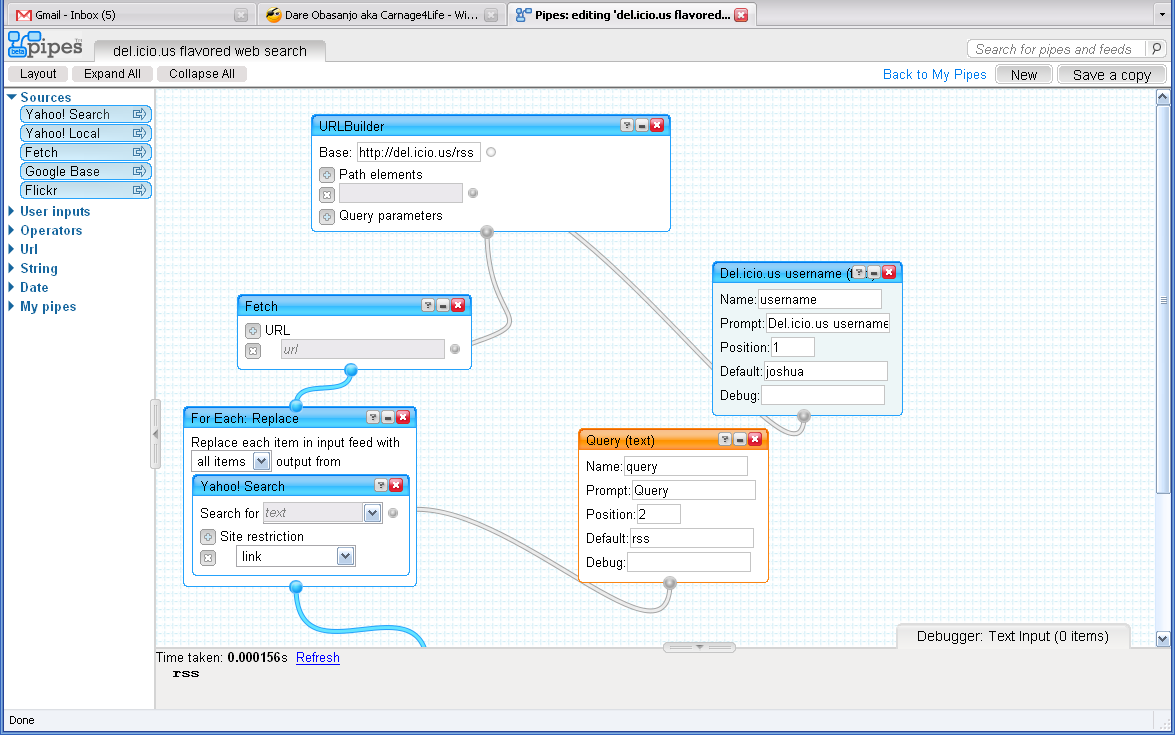Add a Query parameter in URLBuilder
The image size is (1175, 735).
click(x=327, y=217)
